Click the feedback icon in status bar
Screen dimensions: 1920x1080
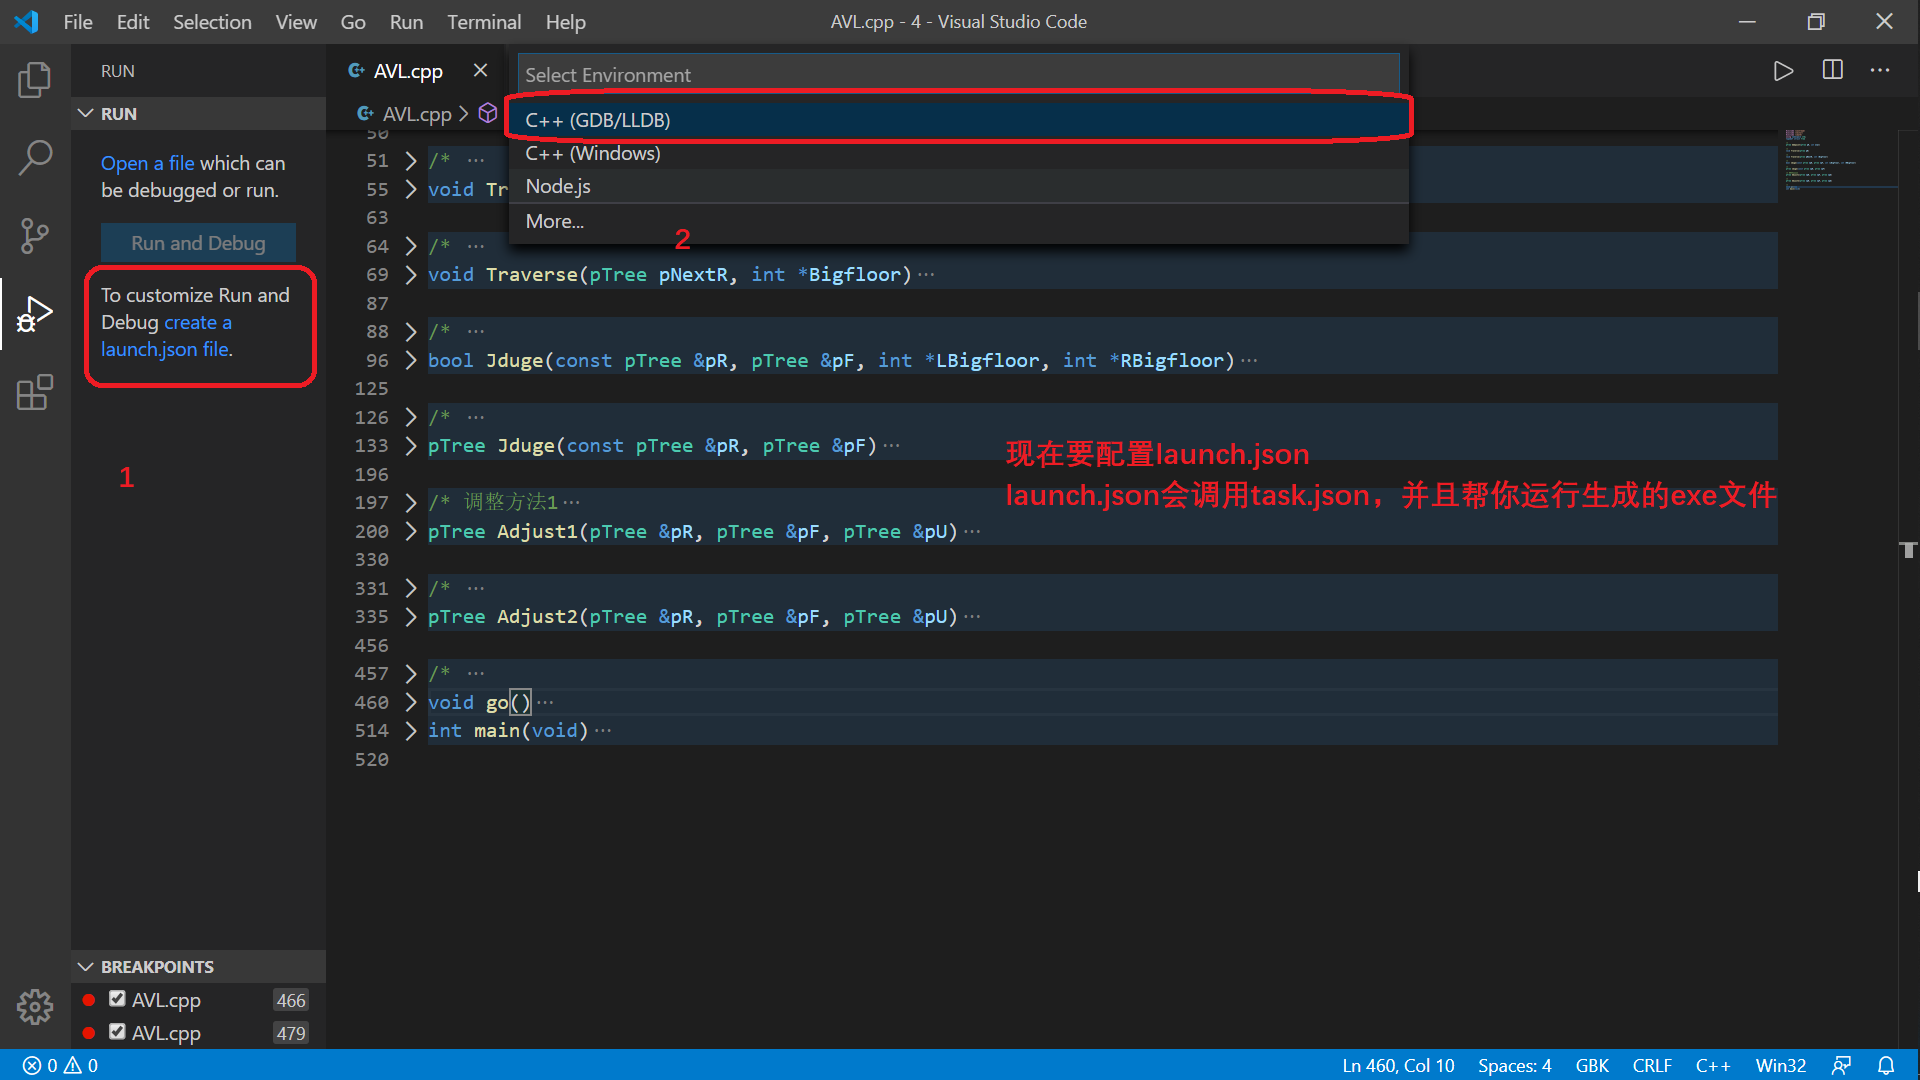pyautogui.click(x=1841, y=1066)
